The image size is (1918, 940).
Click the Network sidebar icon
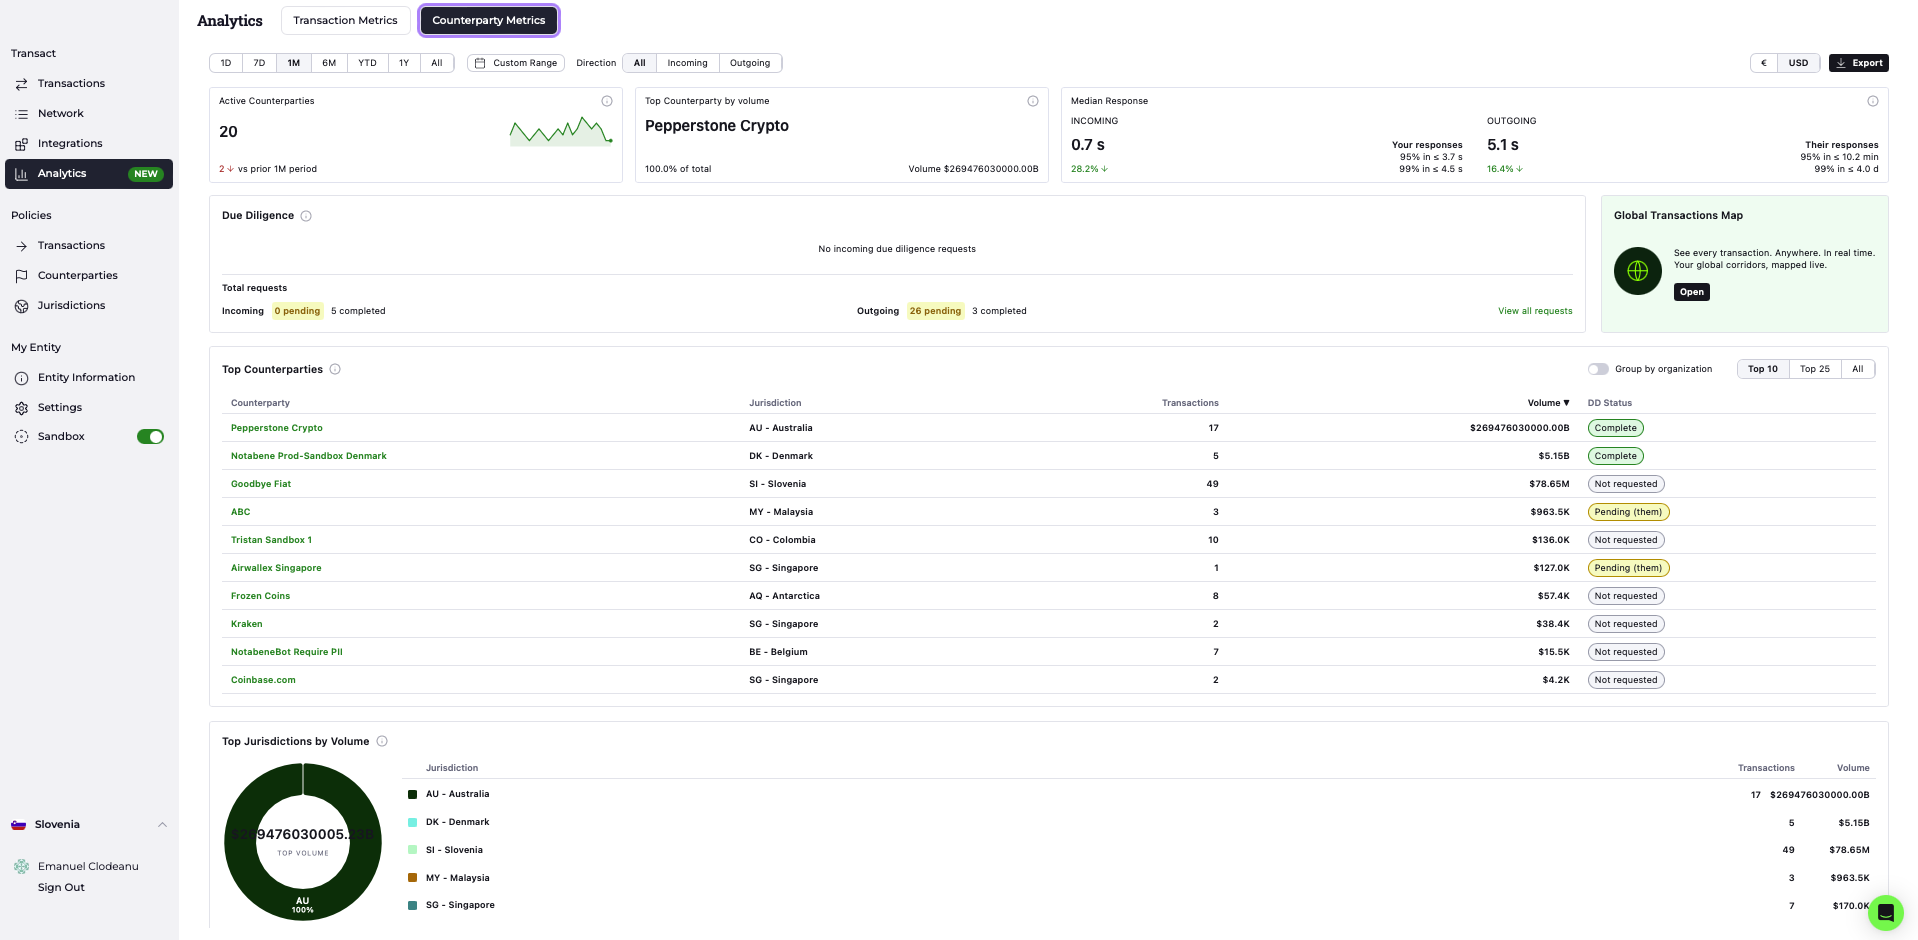pyautogui.click(x=21, y=114)
